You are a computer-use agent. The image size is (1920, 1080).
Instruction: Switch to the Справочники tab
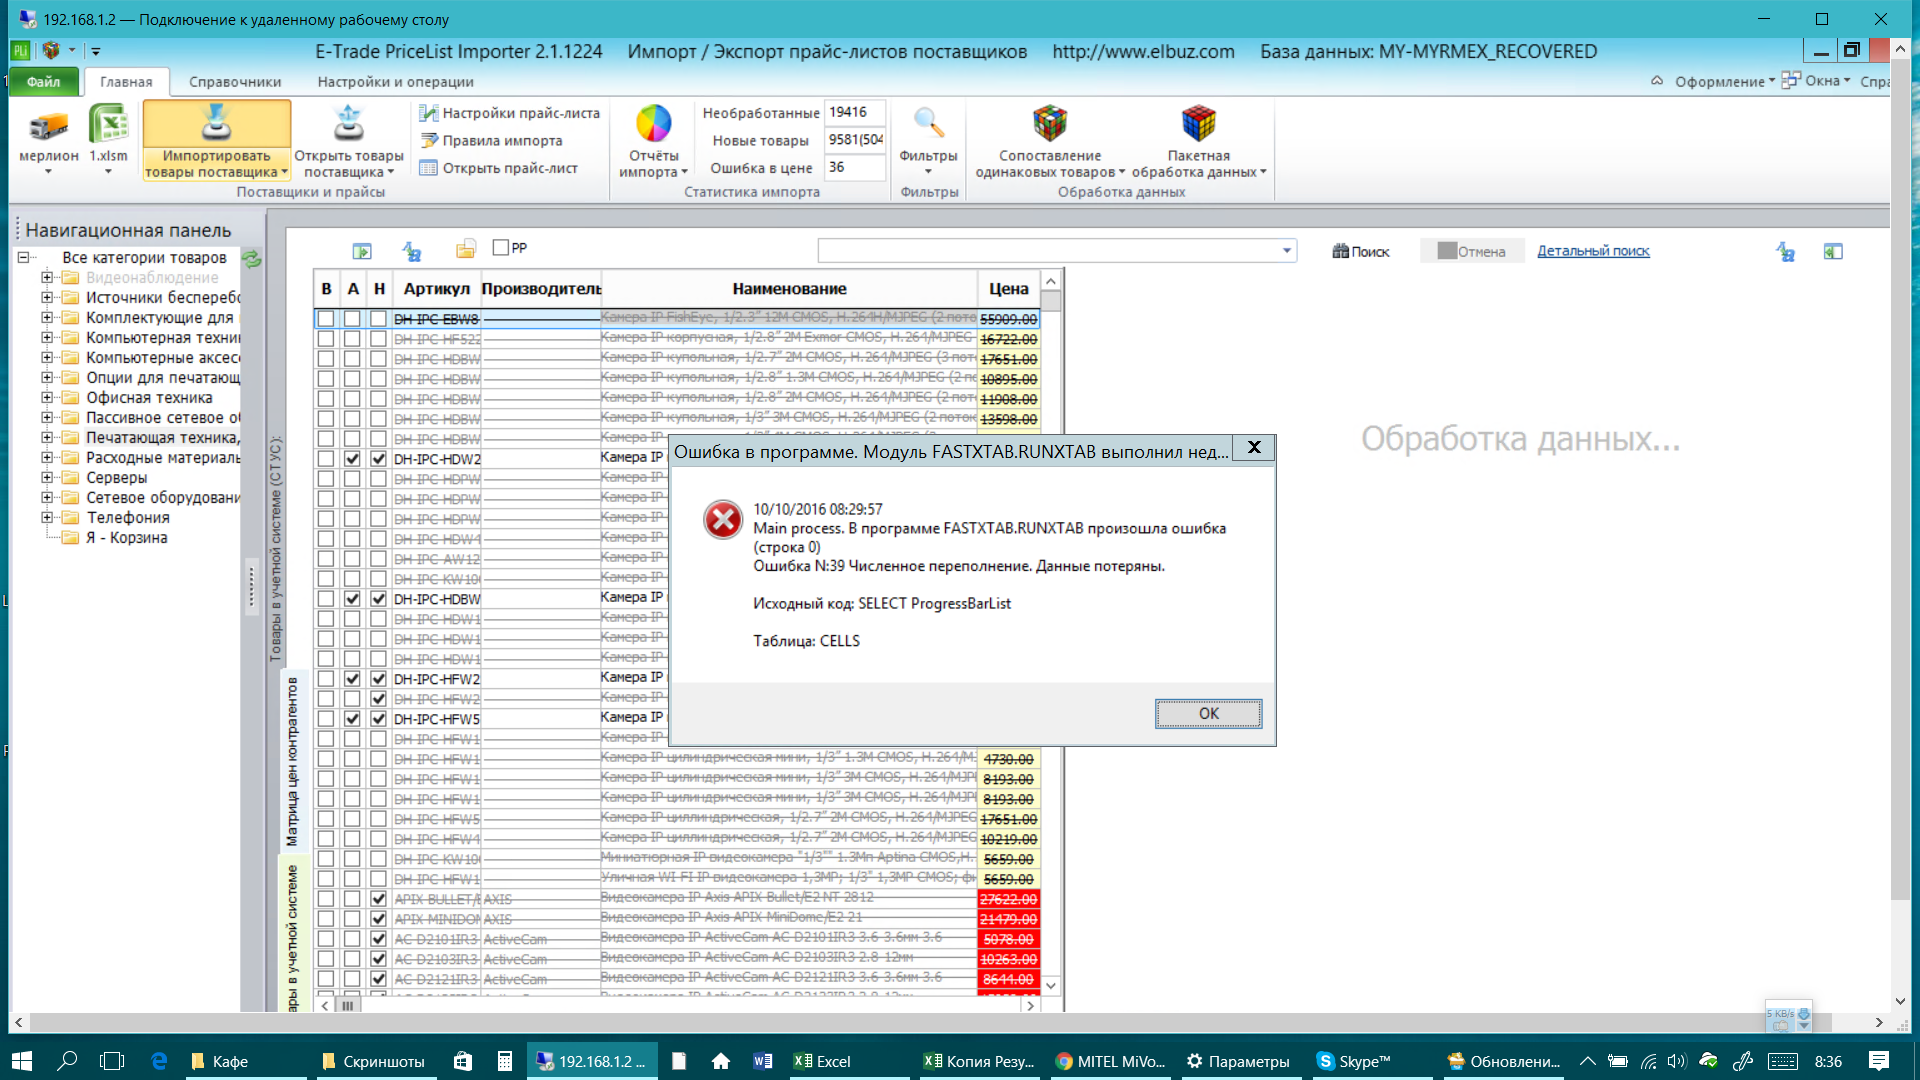pyautogui.click(x=235, y=82)
